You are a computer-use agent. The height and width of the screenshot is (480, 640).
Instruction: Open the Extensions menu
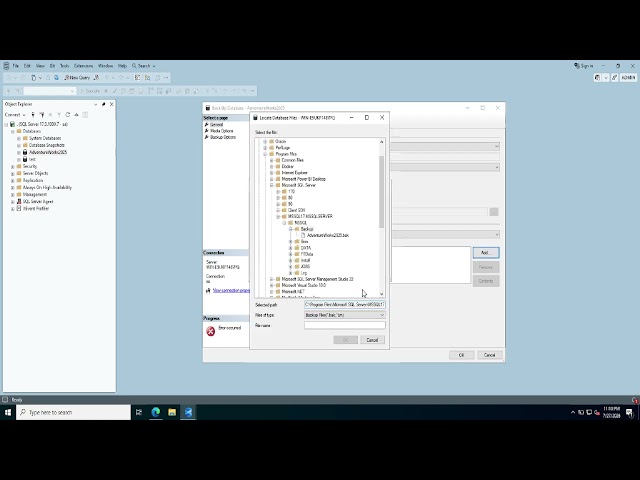tap(83, 66)
